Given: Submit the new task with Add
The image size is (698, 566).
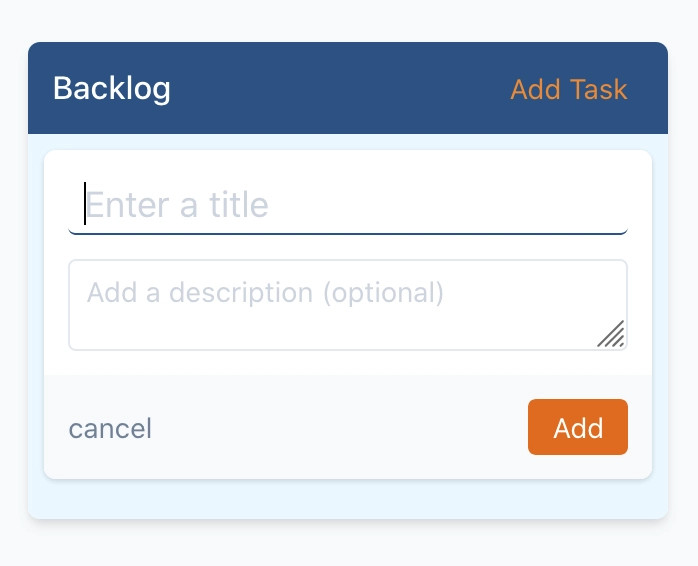Looking at the screenshot, I should 577,428.
